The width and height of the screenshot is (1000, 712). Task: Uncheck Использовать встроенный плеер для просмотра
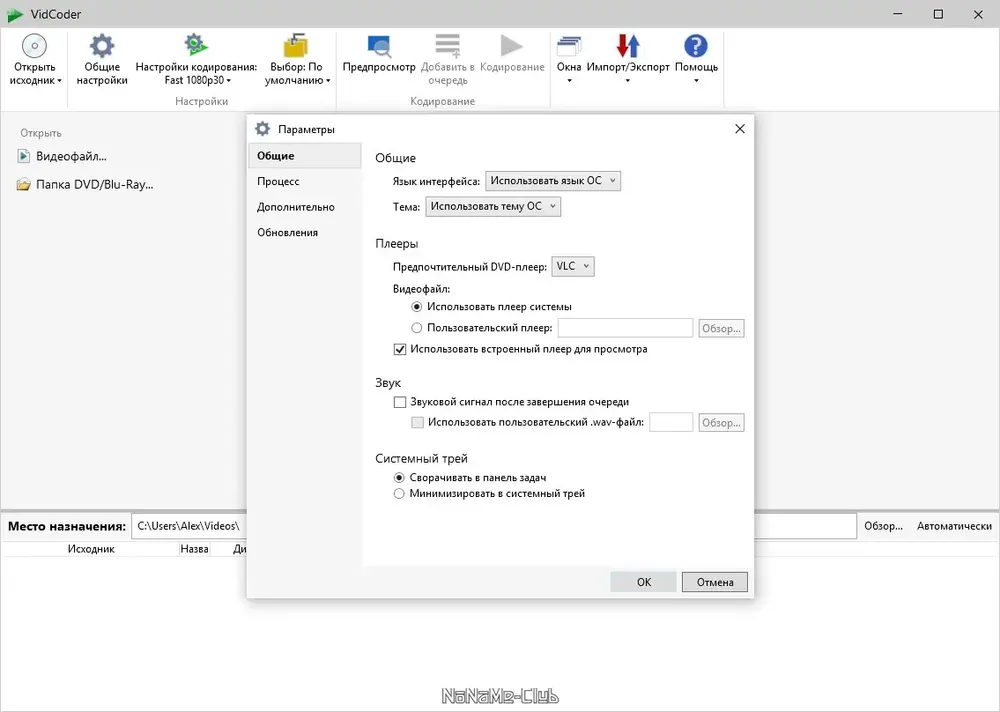[400, 350]
